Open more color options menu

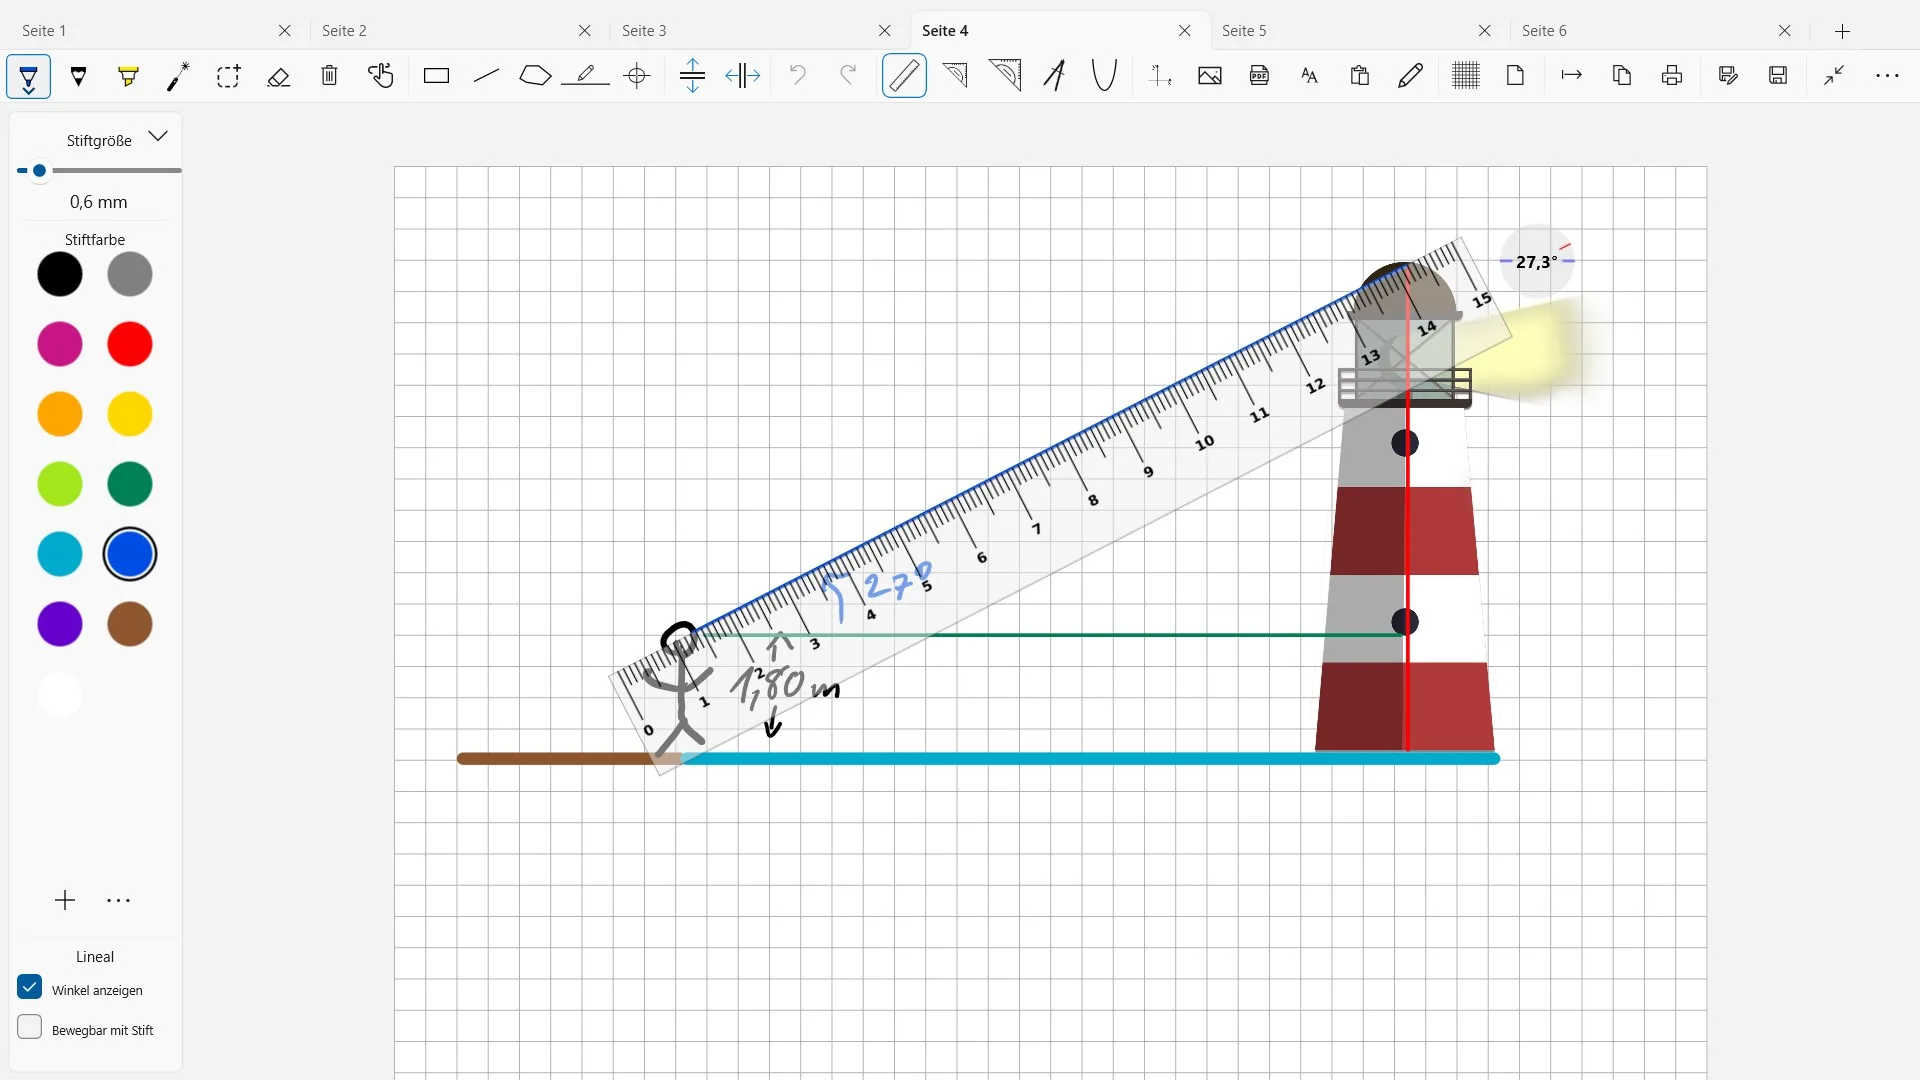(119, 900)
